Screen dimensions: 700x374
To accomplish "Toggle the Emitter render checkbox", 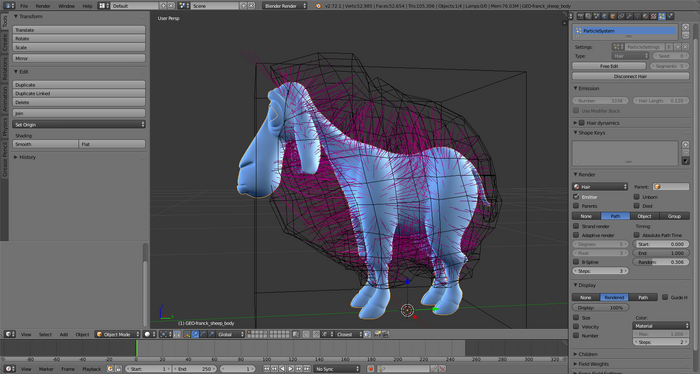I will (576, 196).
